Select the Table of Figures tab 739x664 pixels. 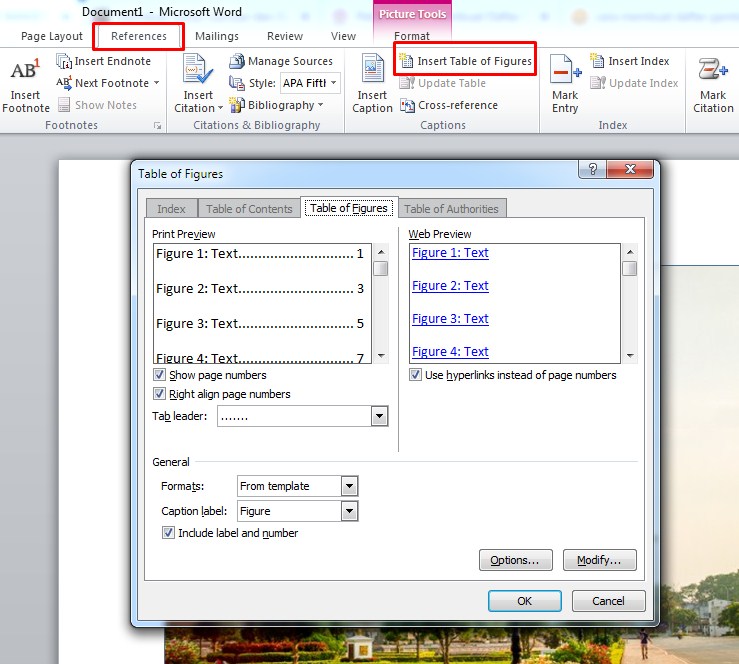[x=349, y=208]
